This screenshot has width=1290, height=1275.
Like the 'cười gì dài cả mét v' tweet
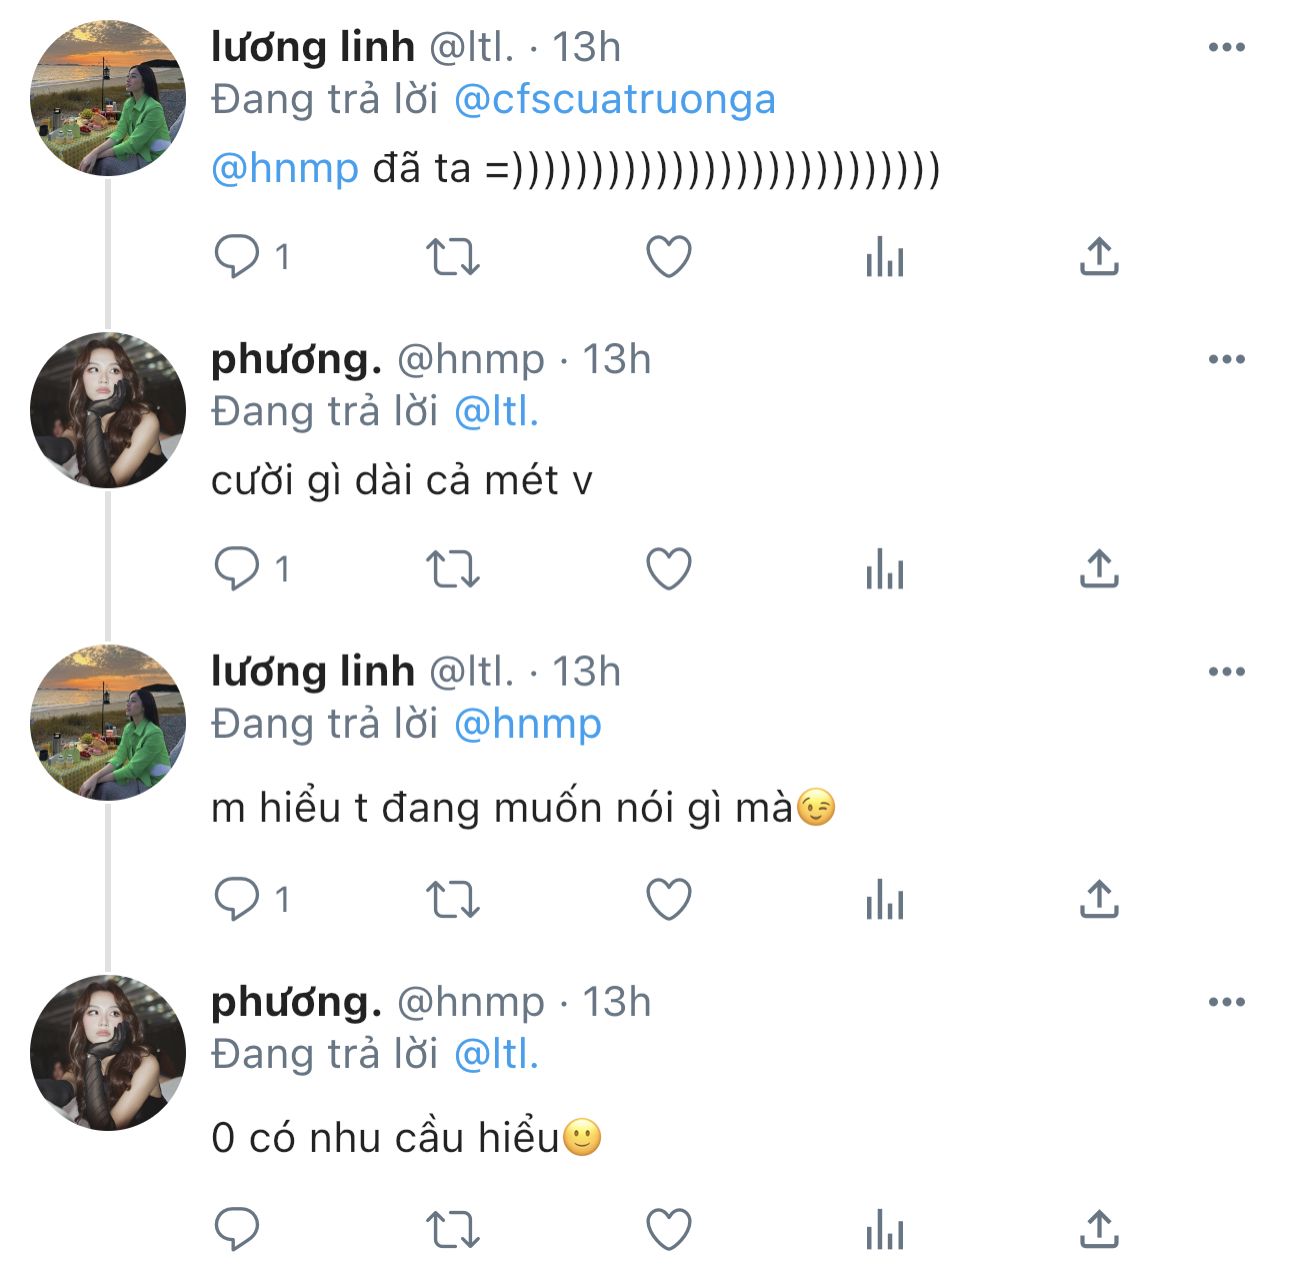(x=669, y=569)
